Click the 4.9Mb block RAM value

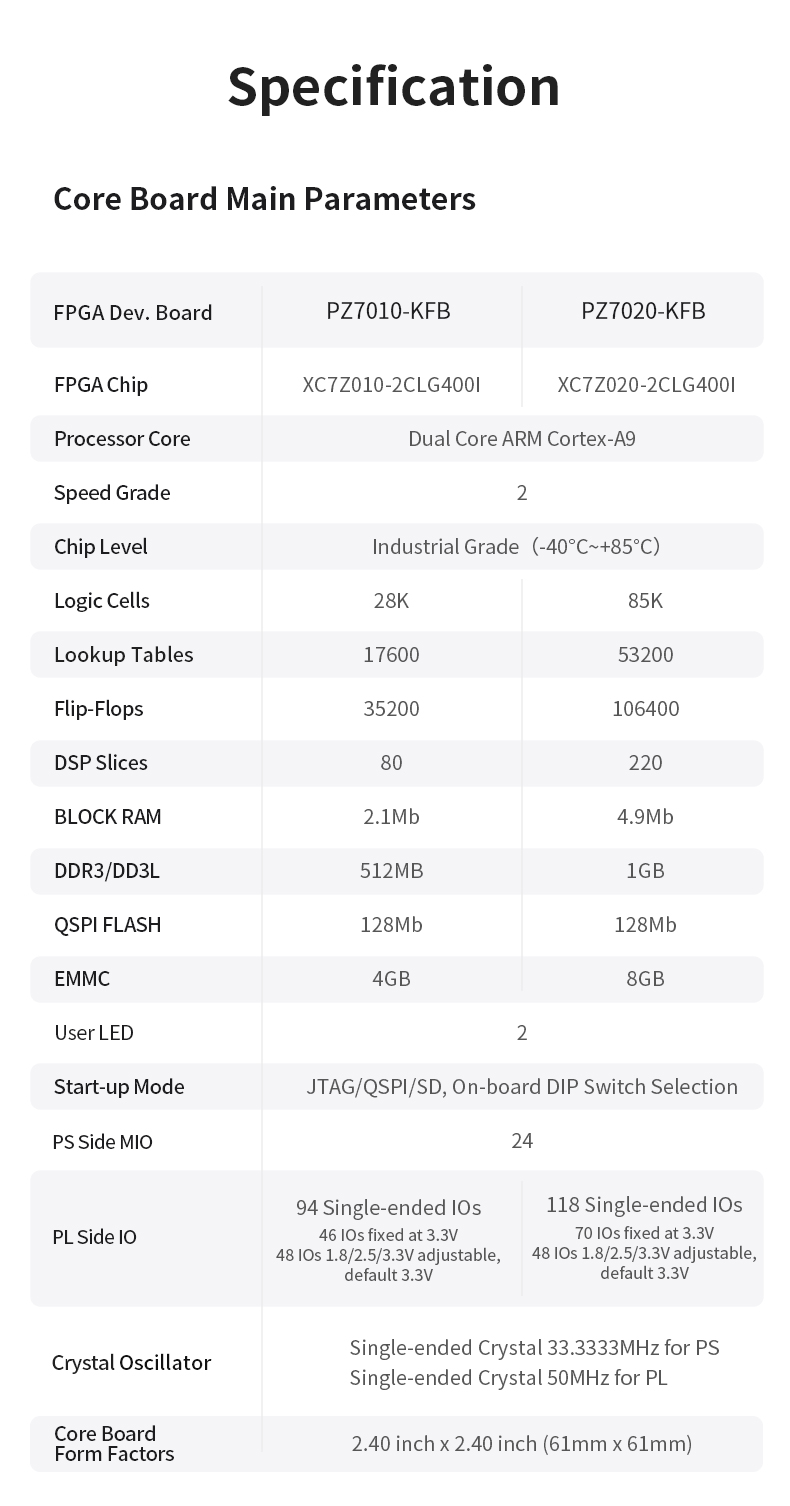(x=645, y=817)
